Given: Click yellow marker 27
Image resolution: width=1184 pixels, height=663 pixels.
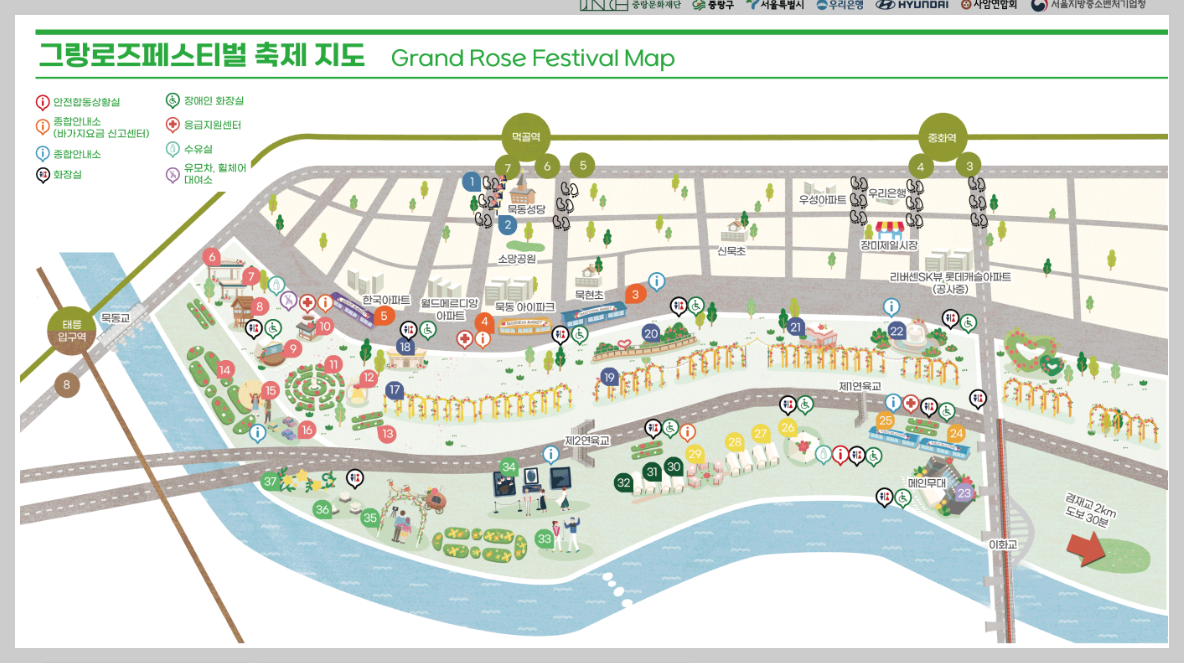Looking at the screenshot, I should 760,433.
